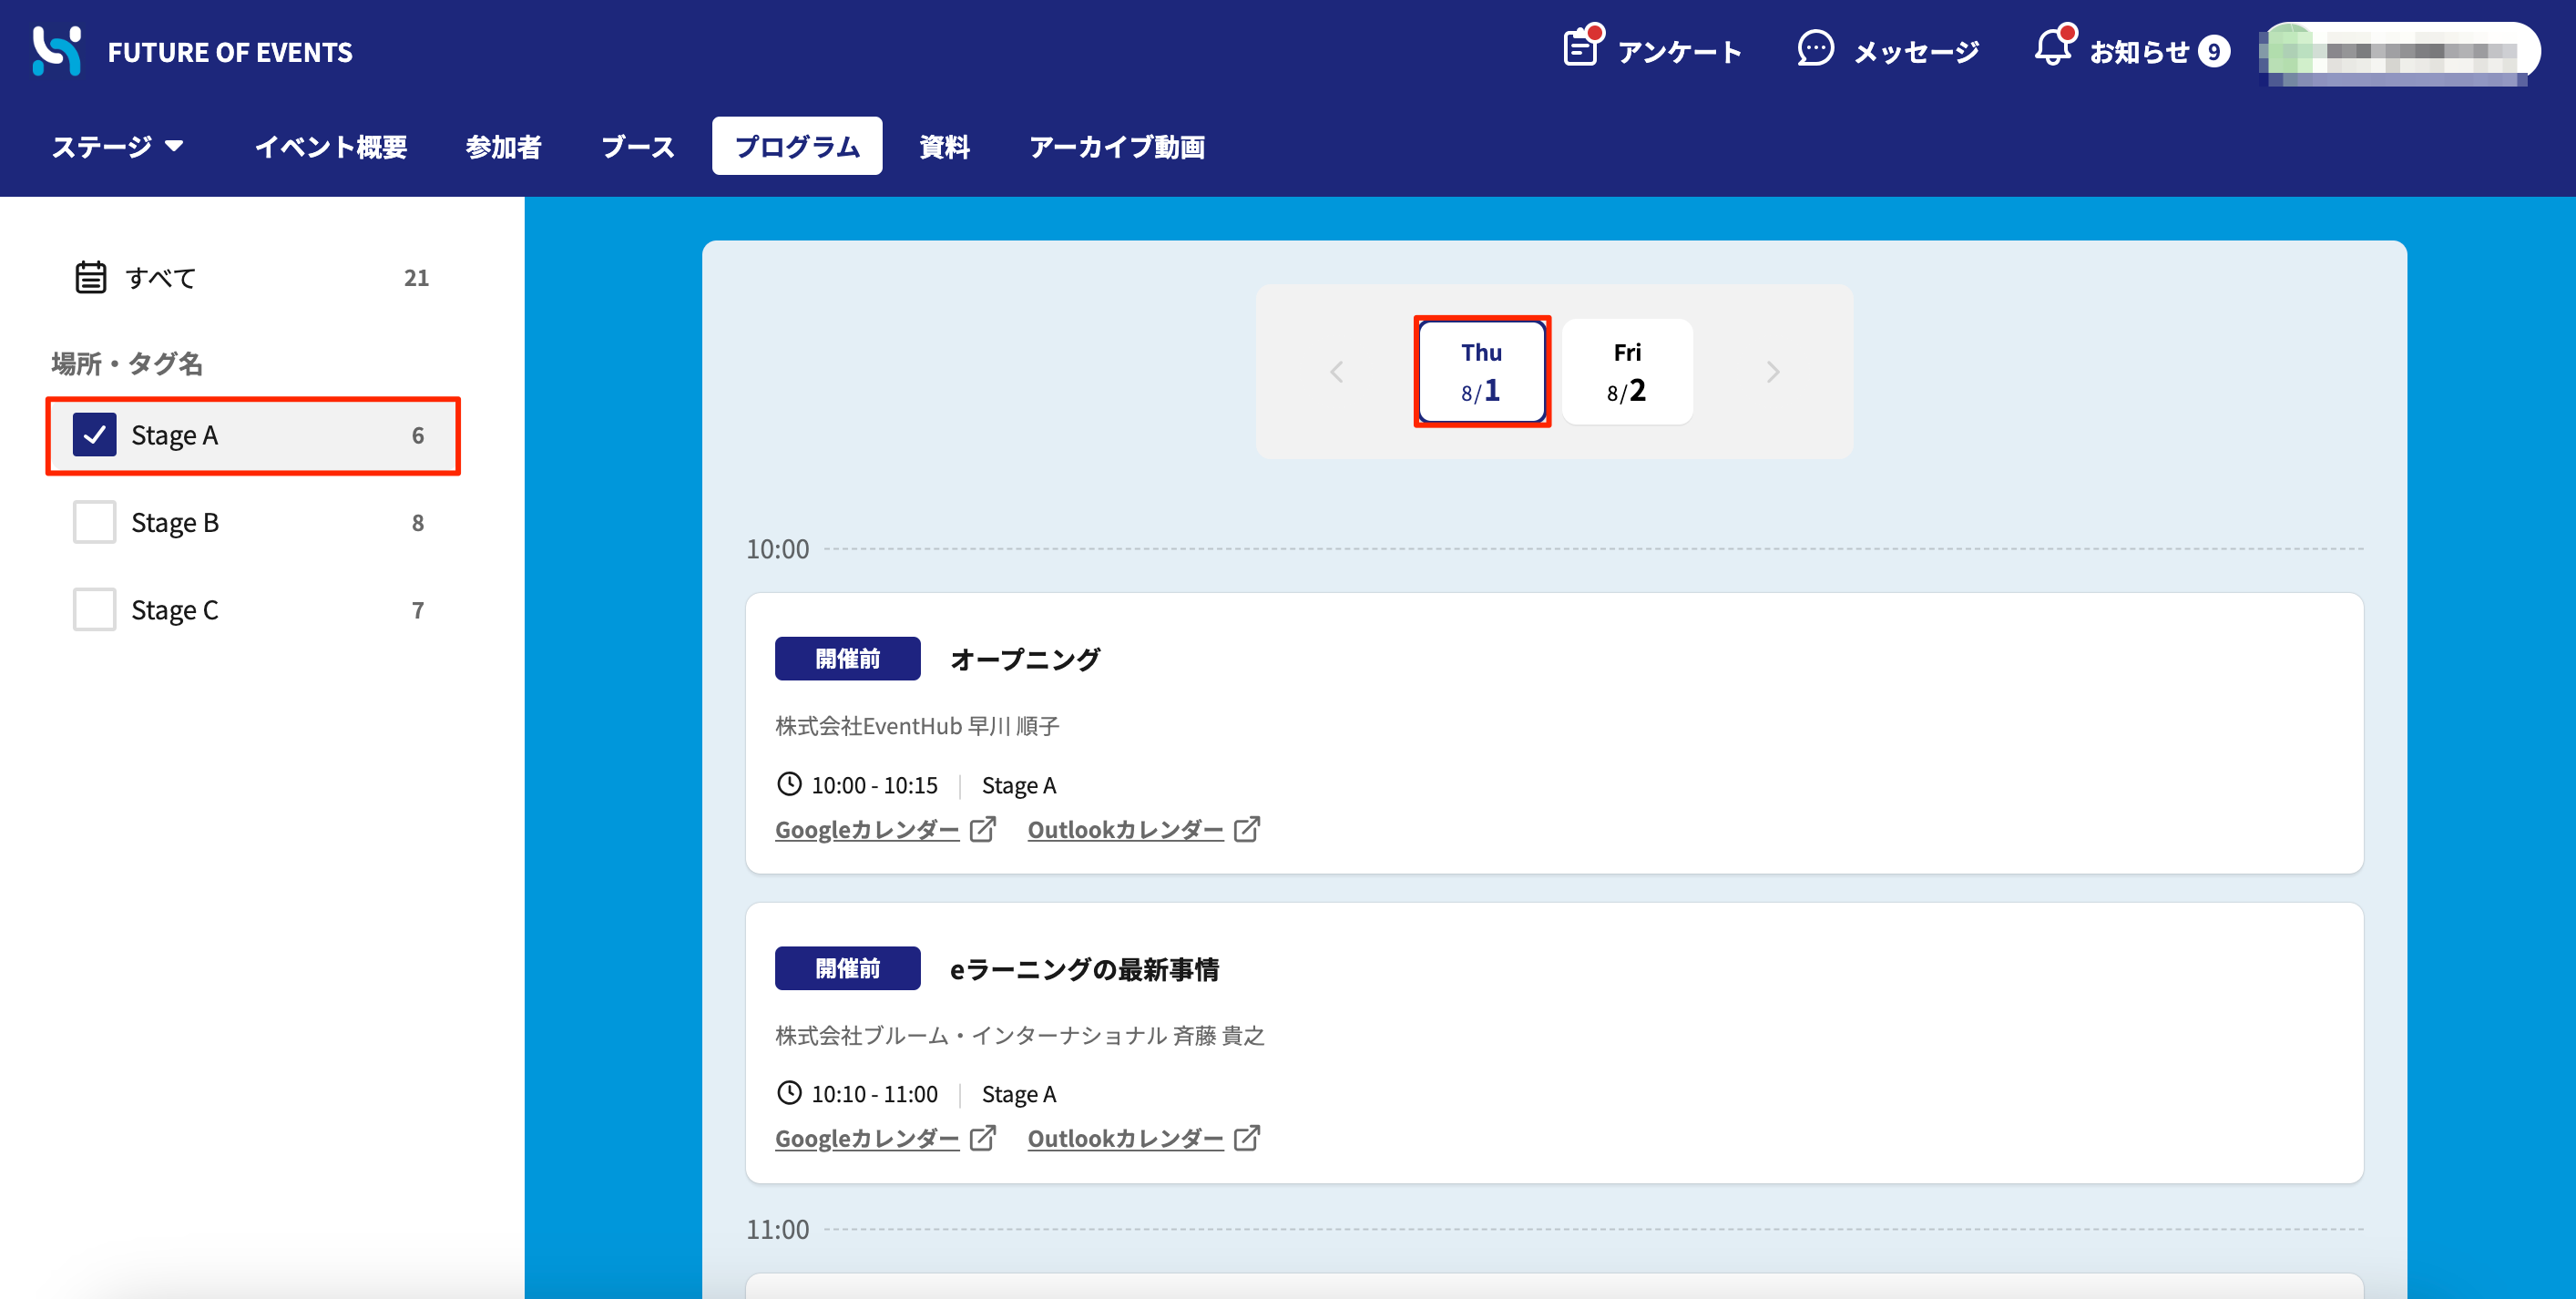Click the 開催前 badge on eラーニング
The width and height of the screenshot is (2576, 1299).
click(x=847, y=968)
